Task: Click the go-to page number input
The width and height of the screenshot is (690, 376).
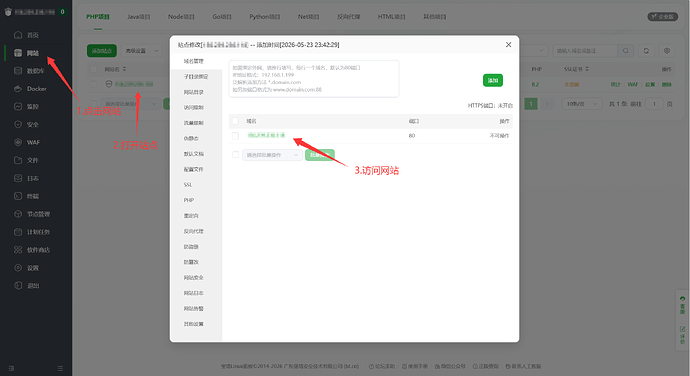Action: pyautogui.click(x=654, y=104)
